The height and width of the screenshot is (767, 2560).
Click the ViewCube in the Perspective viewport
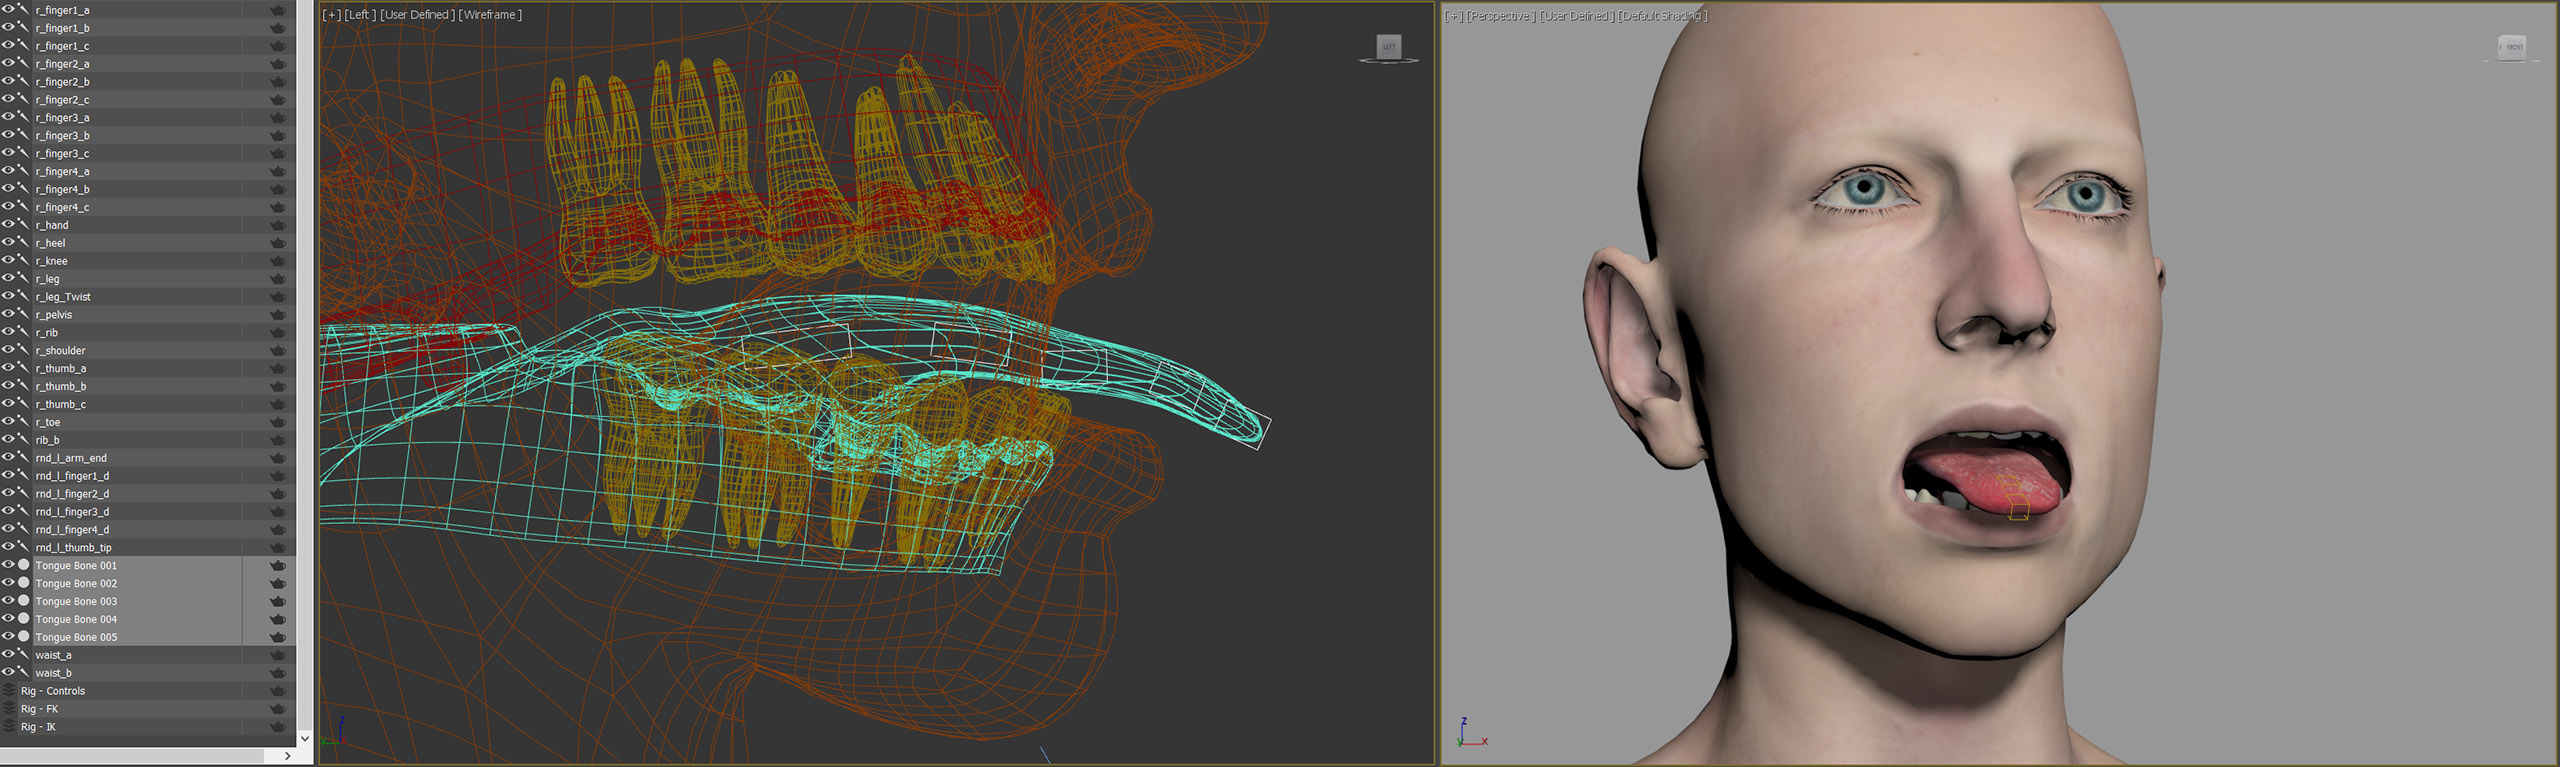(2511, 48)
